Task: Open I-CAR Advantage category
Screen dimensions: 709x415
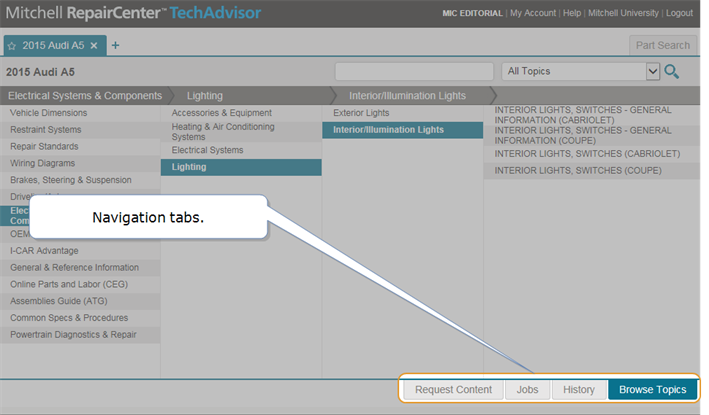Action: tap(80, 251)
